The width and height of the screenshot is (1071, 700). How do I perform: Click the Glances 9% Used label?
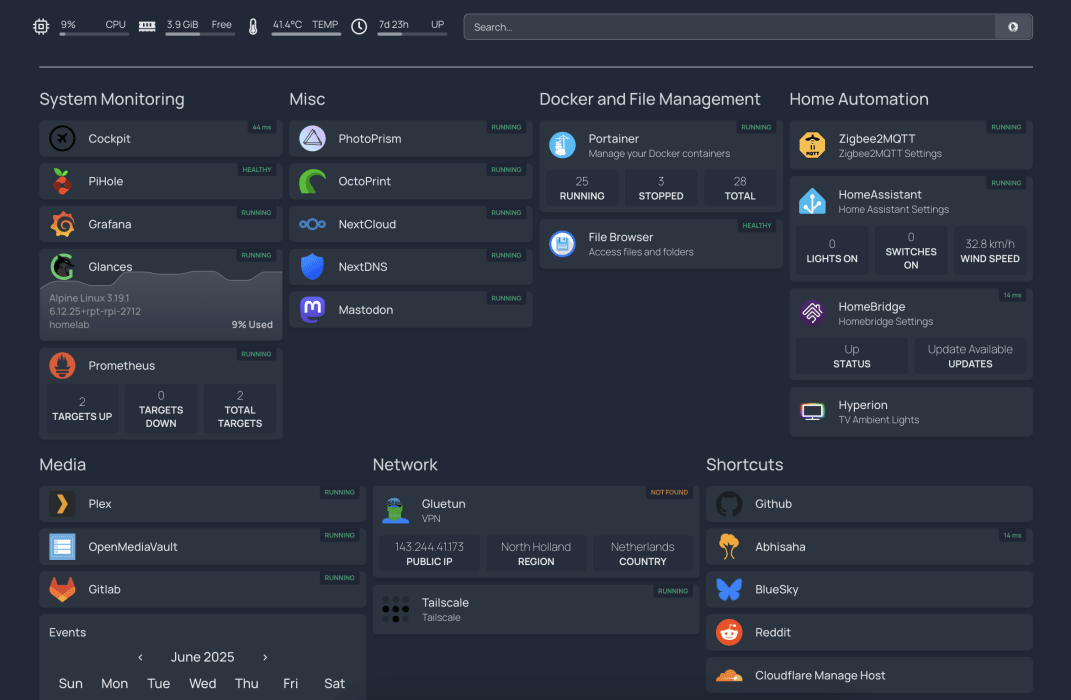[x=252, y=325]
